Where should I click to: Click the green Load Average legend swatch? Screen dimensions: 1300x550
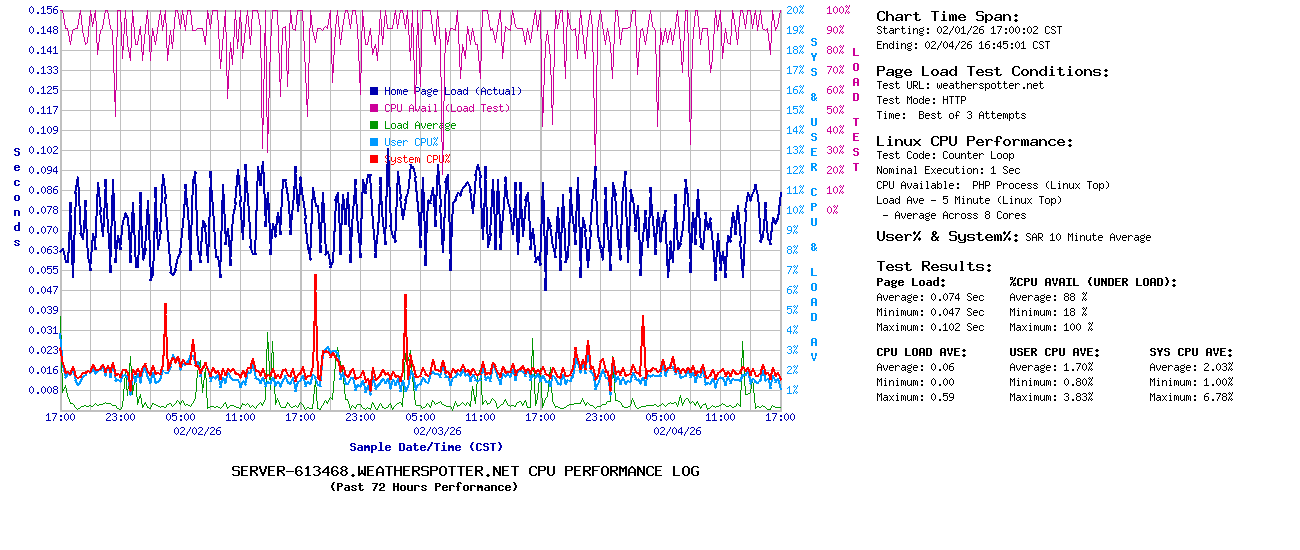coord(374,125)
